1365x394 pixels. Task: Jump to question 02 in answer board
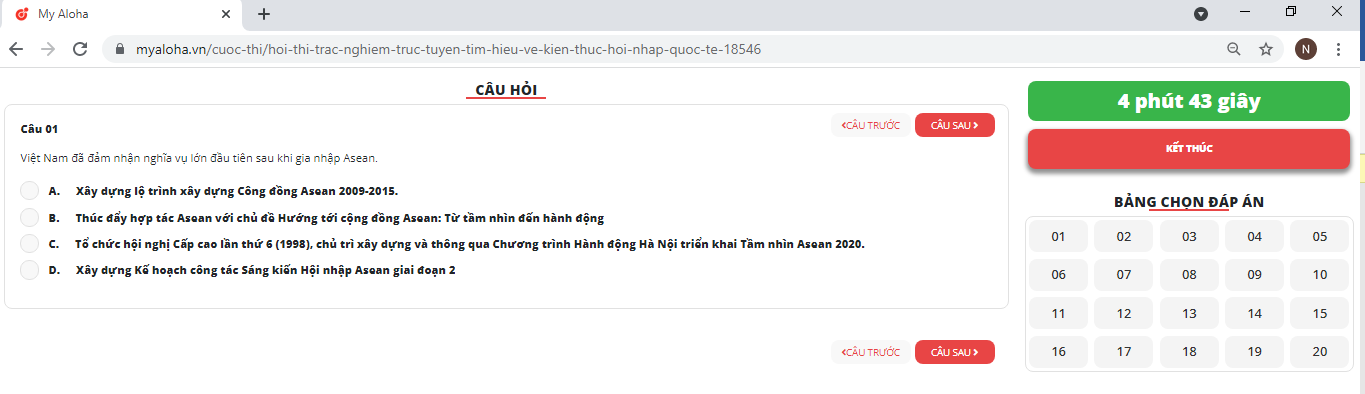tap(1124, 236)
